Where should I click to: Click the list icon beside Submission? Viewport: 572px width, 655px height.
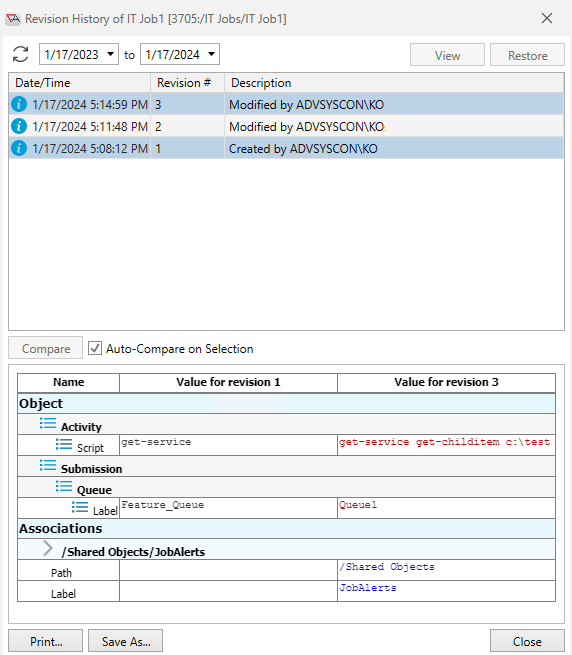point(48,465)
